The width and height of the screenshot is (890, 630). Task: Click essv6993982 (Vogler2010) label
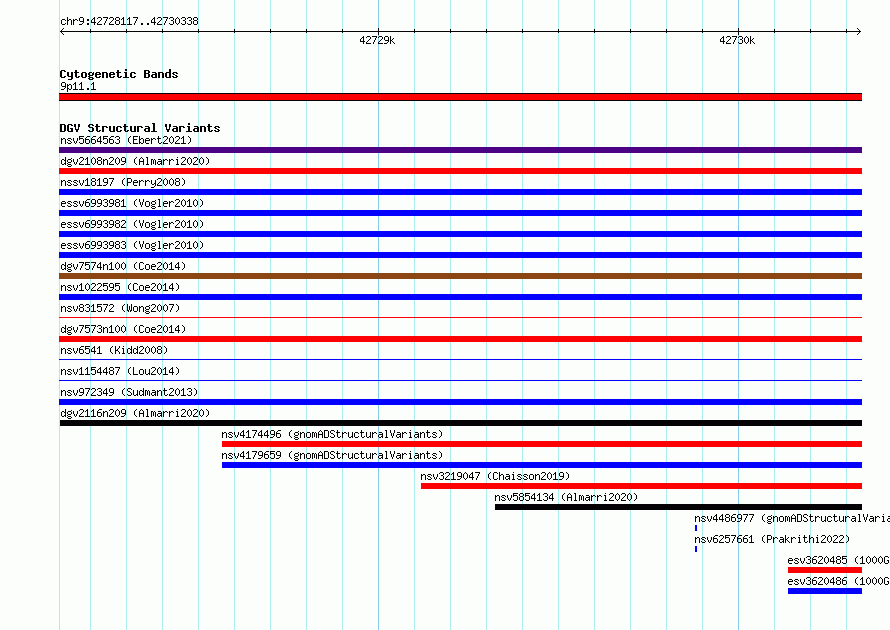132,224
